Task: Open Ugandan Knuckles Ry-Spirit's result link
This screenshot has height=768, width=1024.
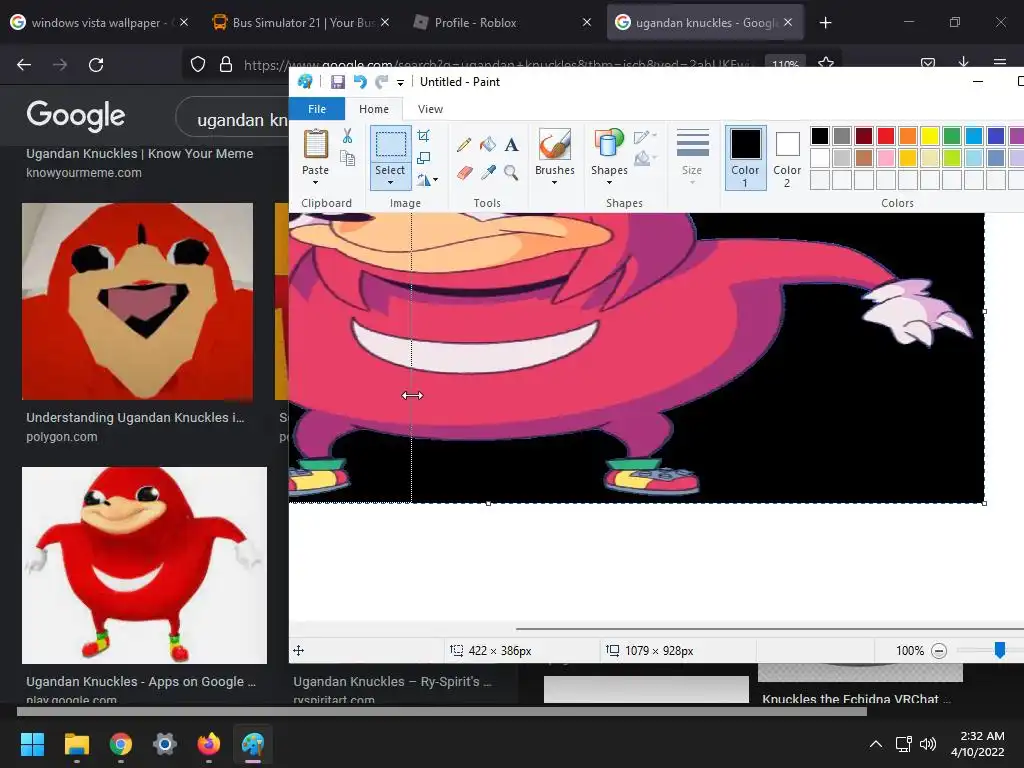Action: 392,681
